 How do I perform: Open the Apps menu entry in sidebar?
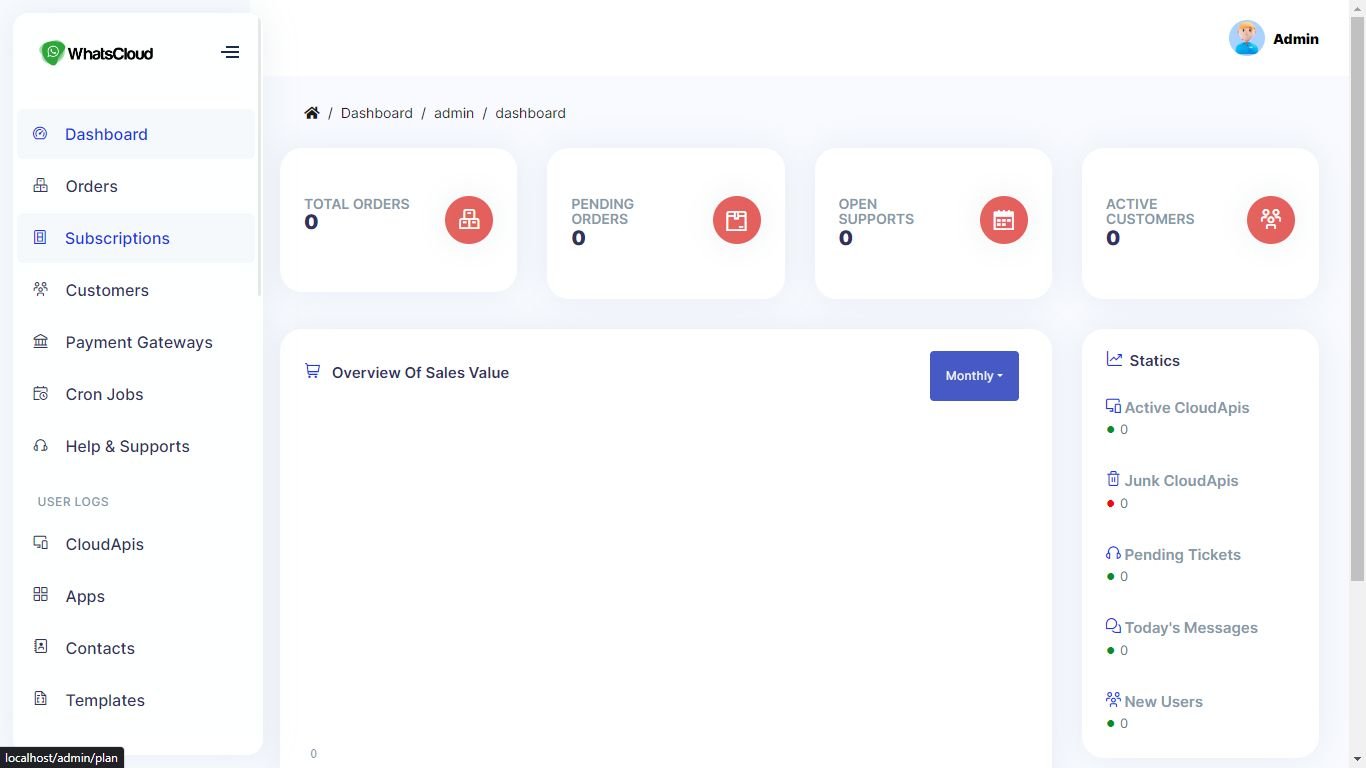(x=85, y=596)
